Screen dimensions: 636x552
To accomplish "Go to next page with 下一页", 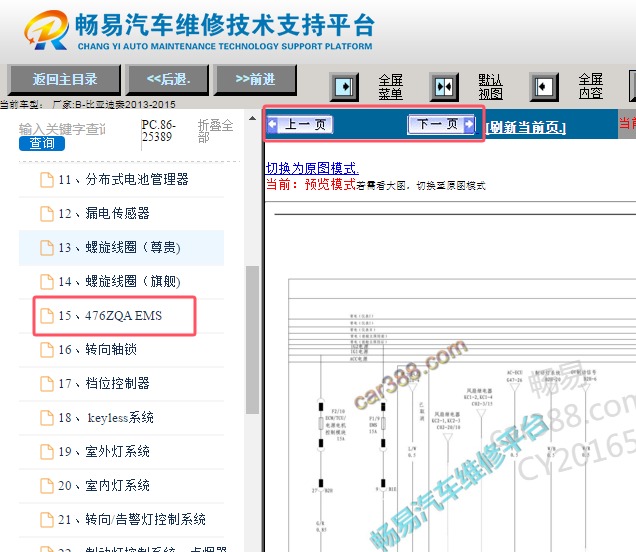I will 442,124.
